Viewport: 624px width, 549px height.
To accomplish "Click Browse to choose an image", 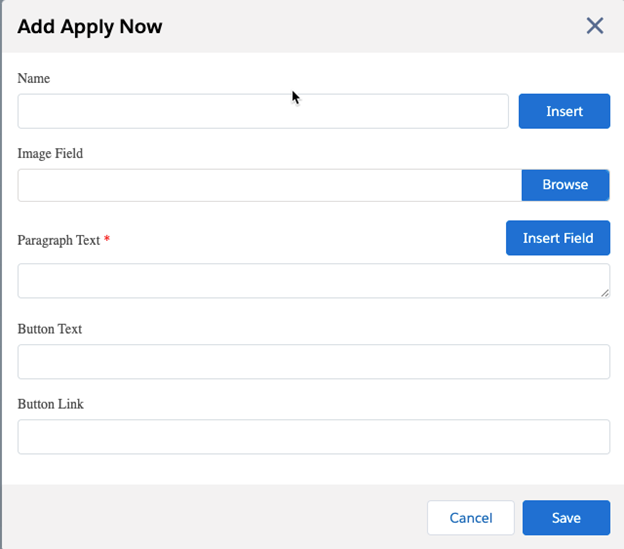I will coord(565,185).
